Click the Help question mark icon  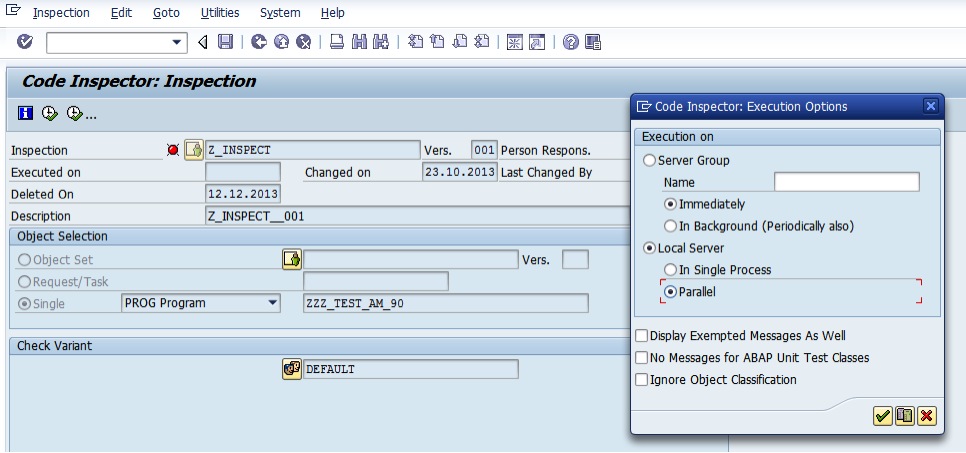click(x=571, y=42)
